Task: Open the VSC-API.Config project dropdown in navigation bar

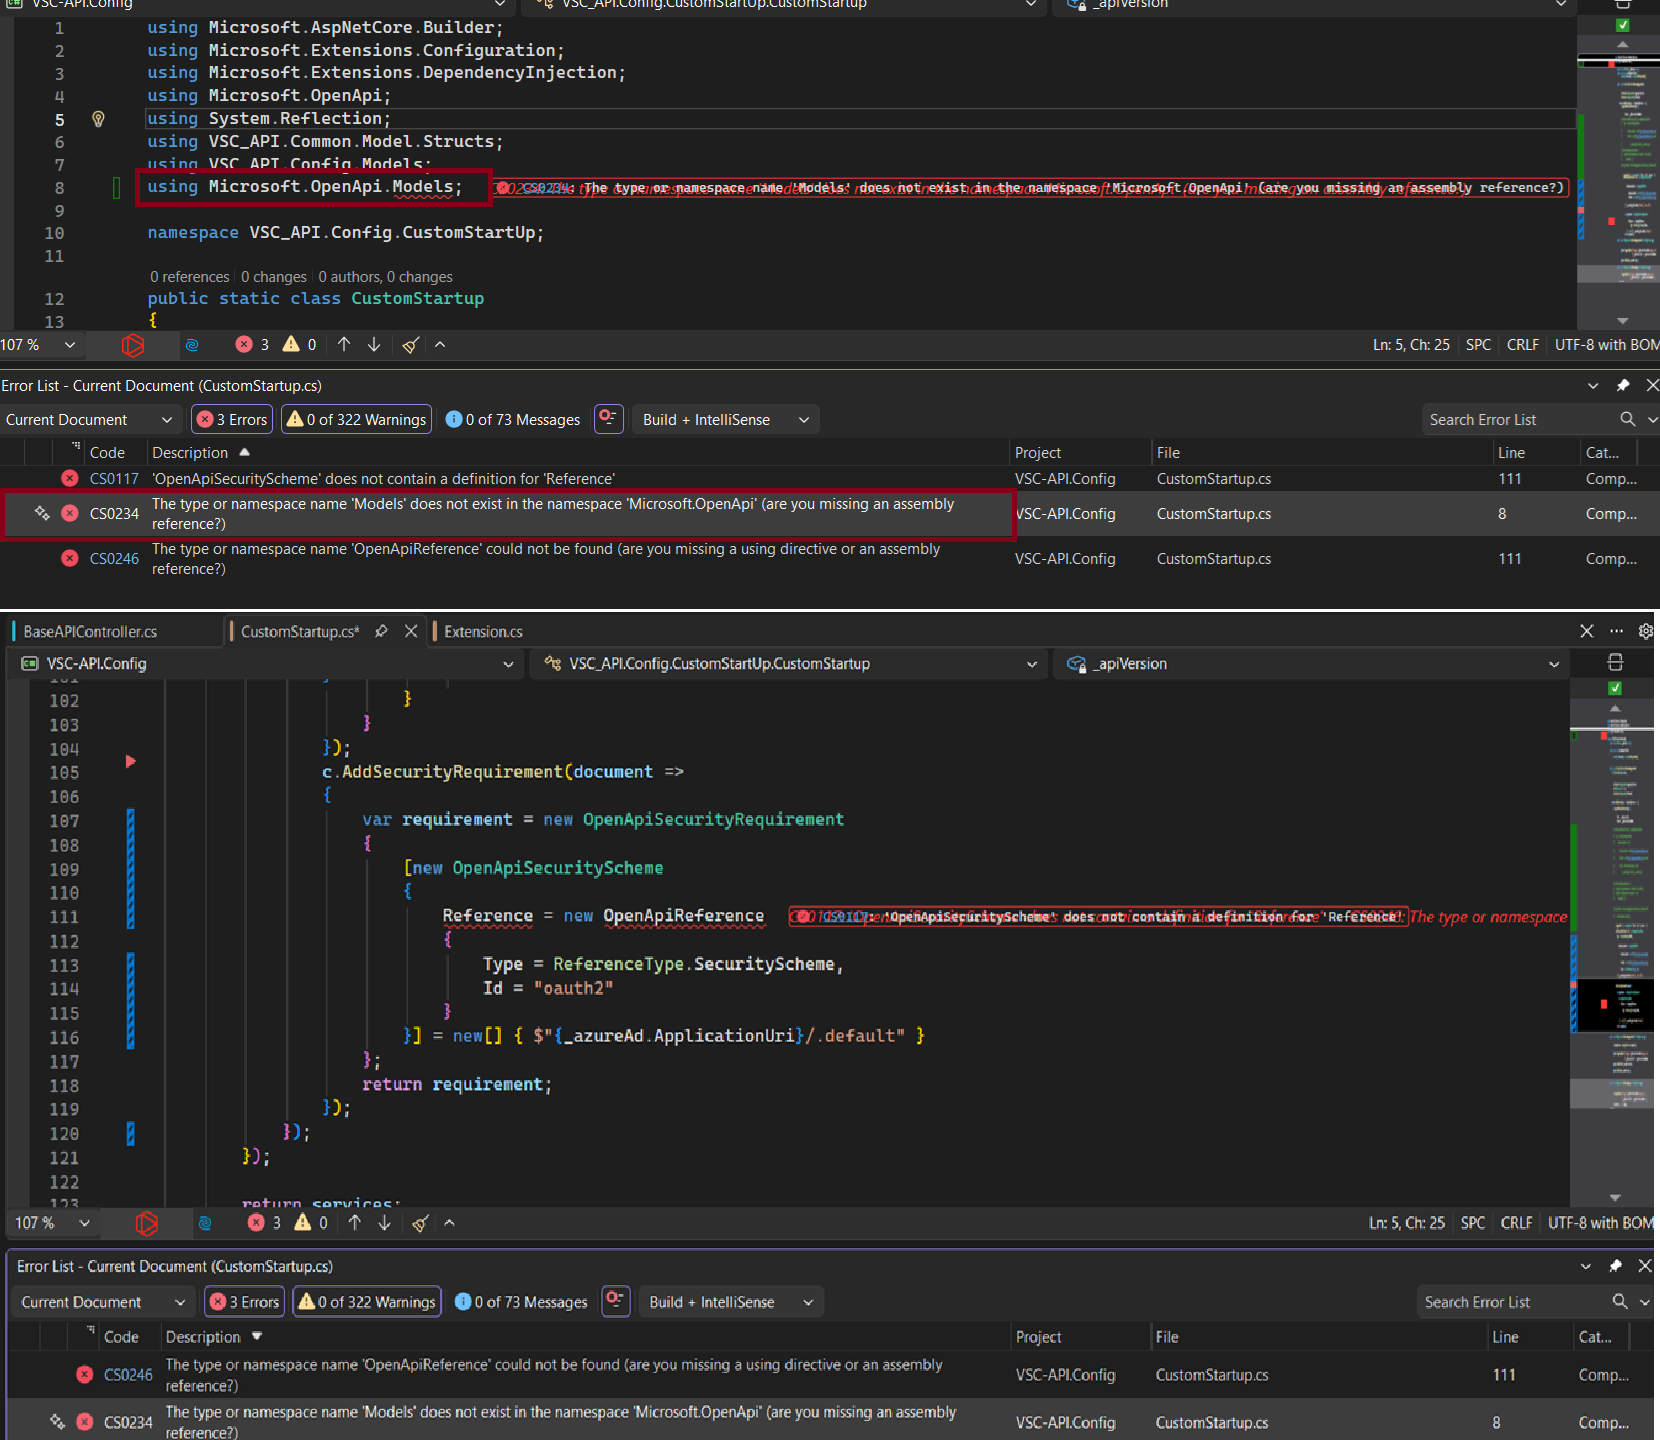Action: (266, 663)
